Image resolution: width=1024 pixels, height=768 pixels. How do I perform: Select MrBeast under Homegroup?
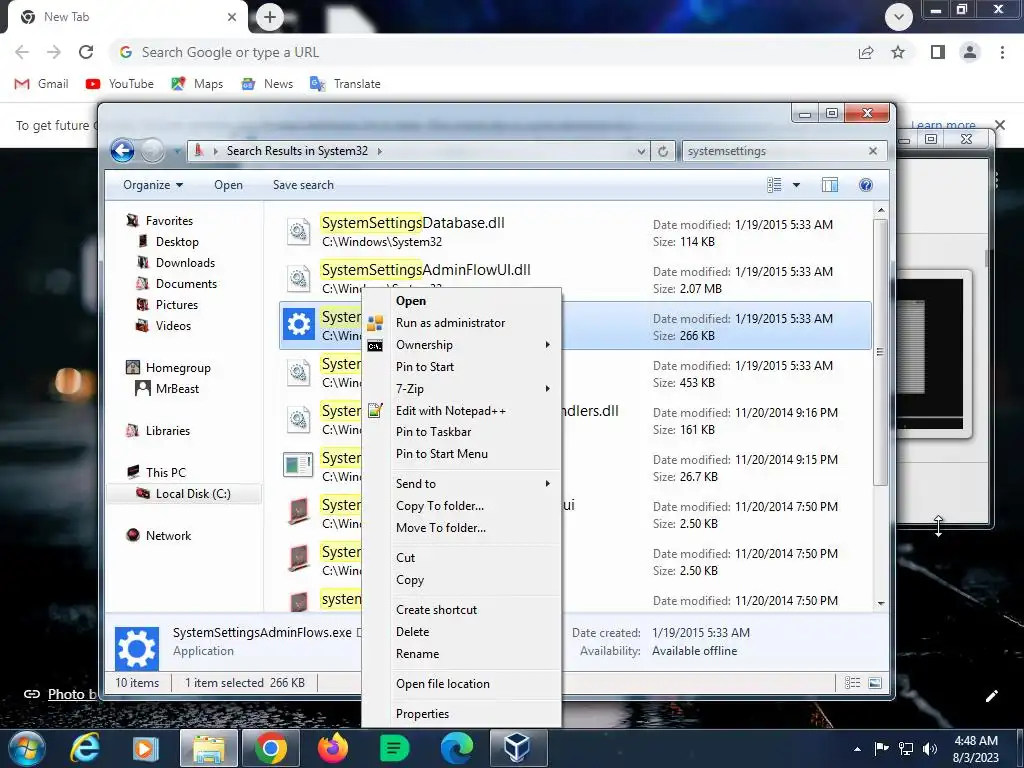pos(177,389)
